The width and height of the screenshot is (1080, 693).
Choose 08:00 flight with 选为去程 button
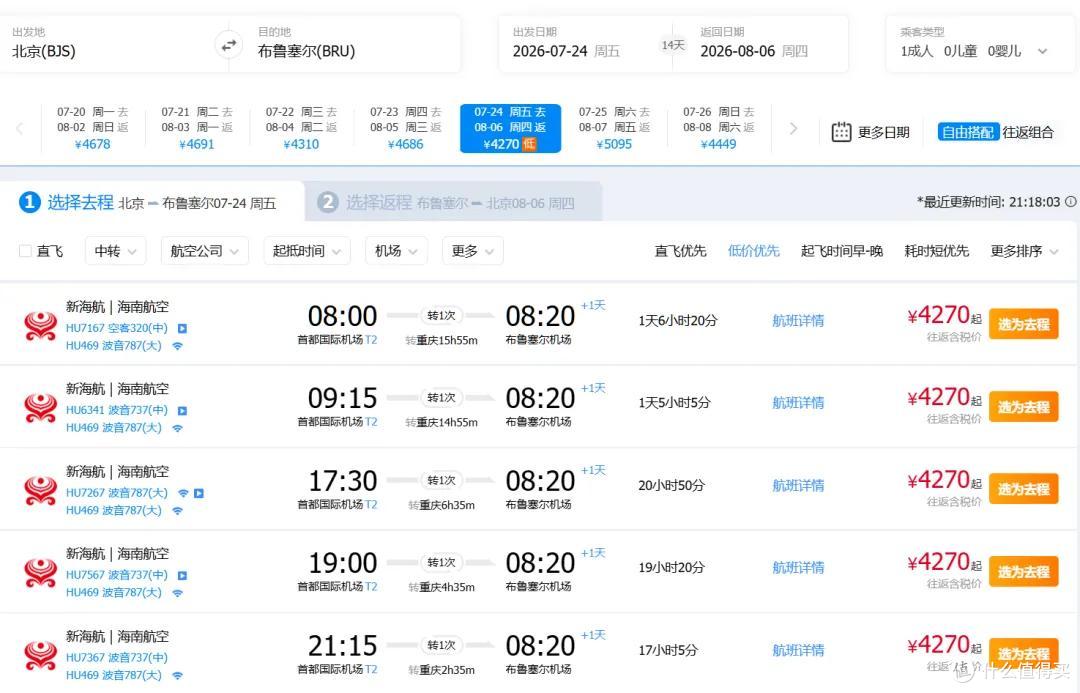click(x=1024, y=324)
